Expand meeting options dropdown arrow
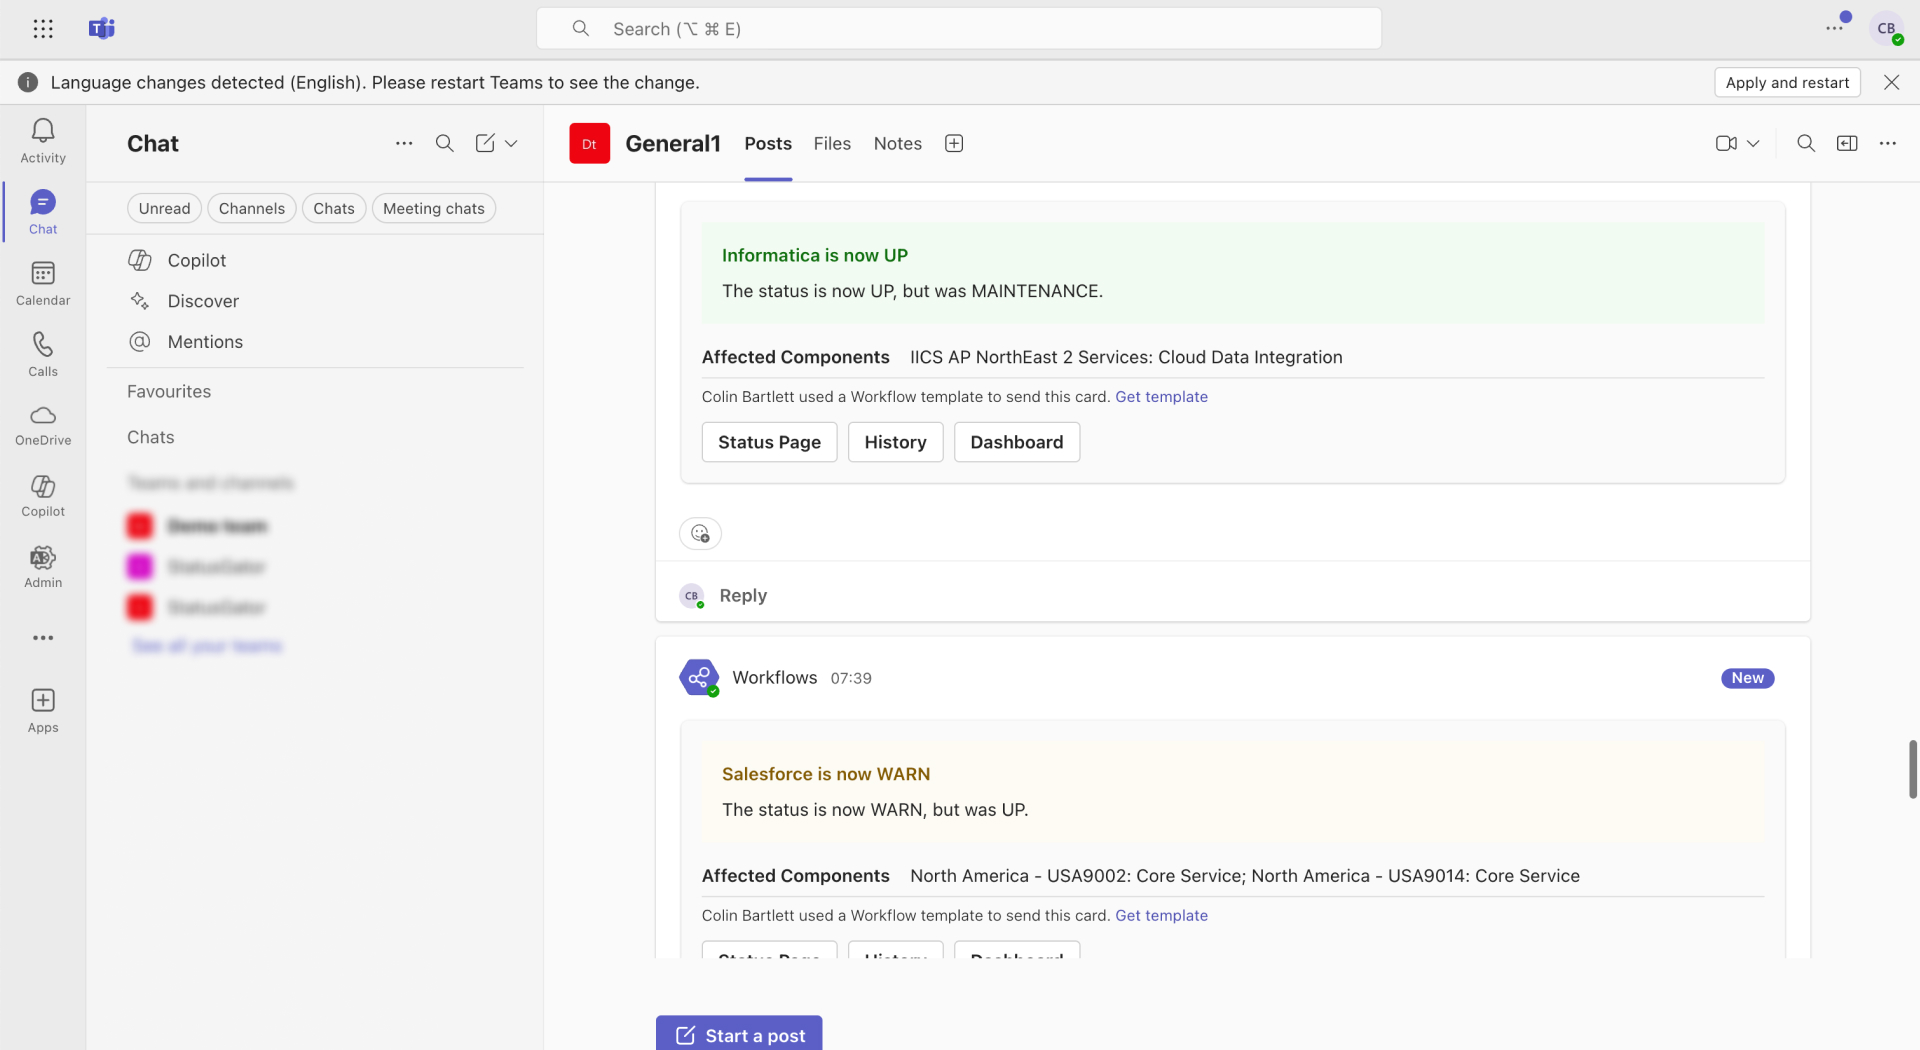1920x1050 pixels. point(1753,143)
